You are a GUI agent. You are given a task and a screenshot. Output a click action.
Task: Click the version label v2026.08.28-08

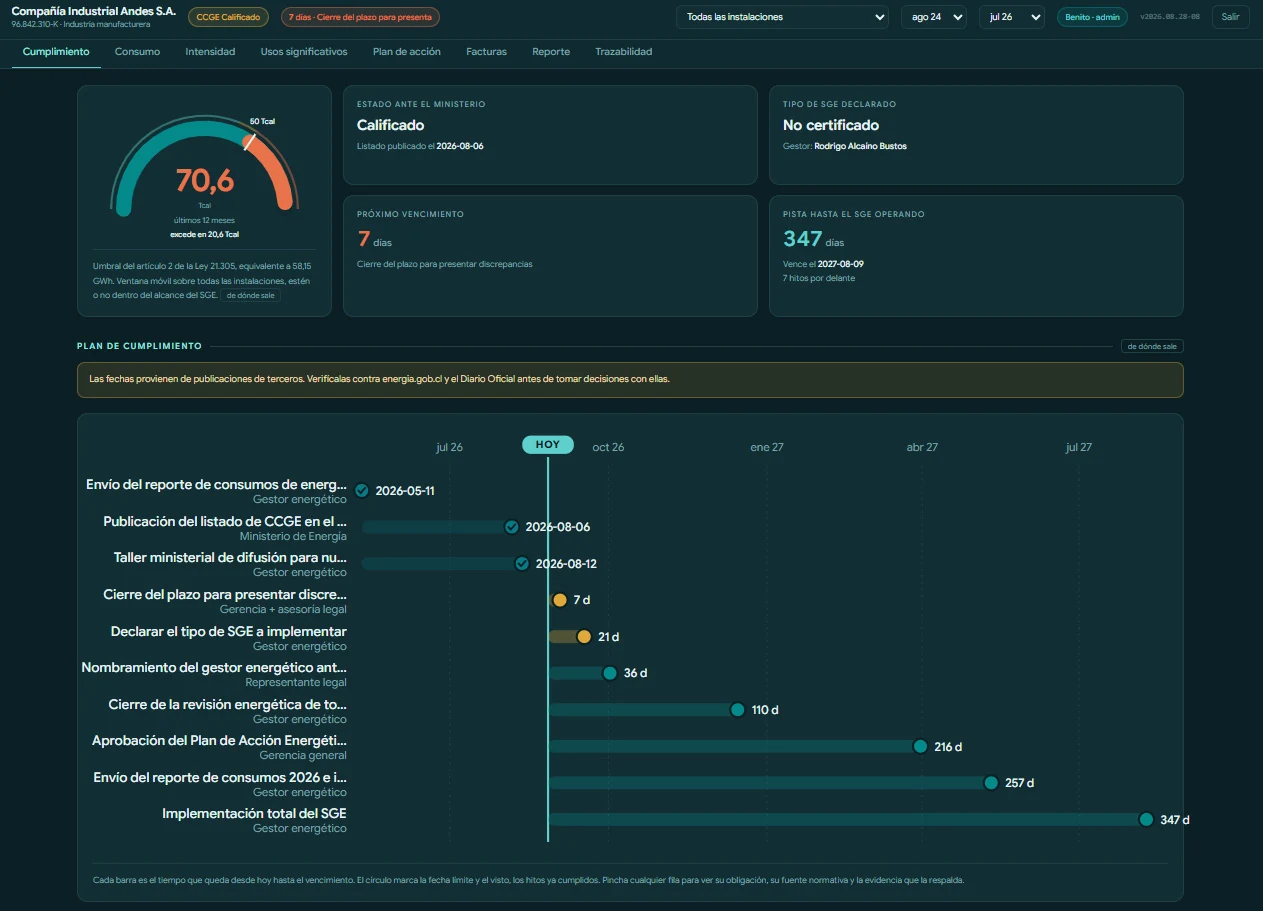[x=1170, y=17]
